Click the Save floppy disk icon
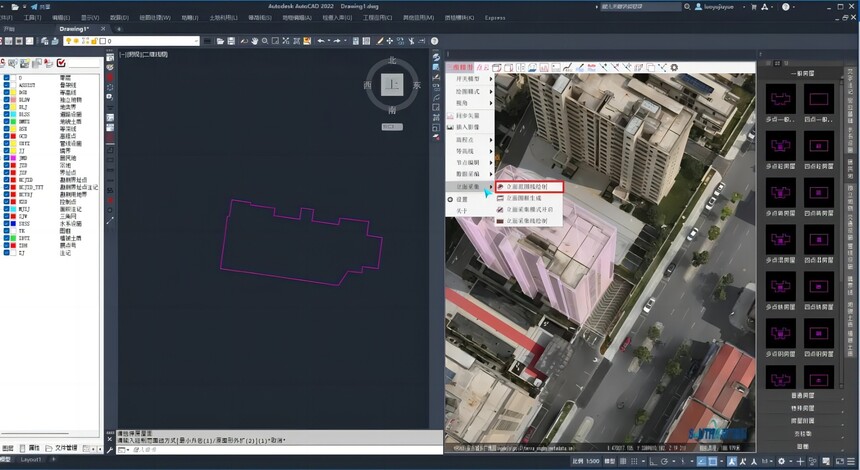The height and width of the screenshot is (470, 860). coord(231,41)
